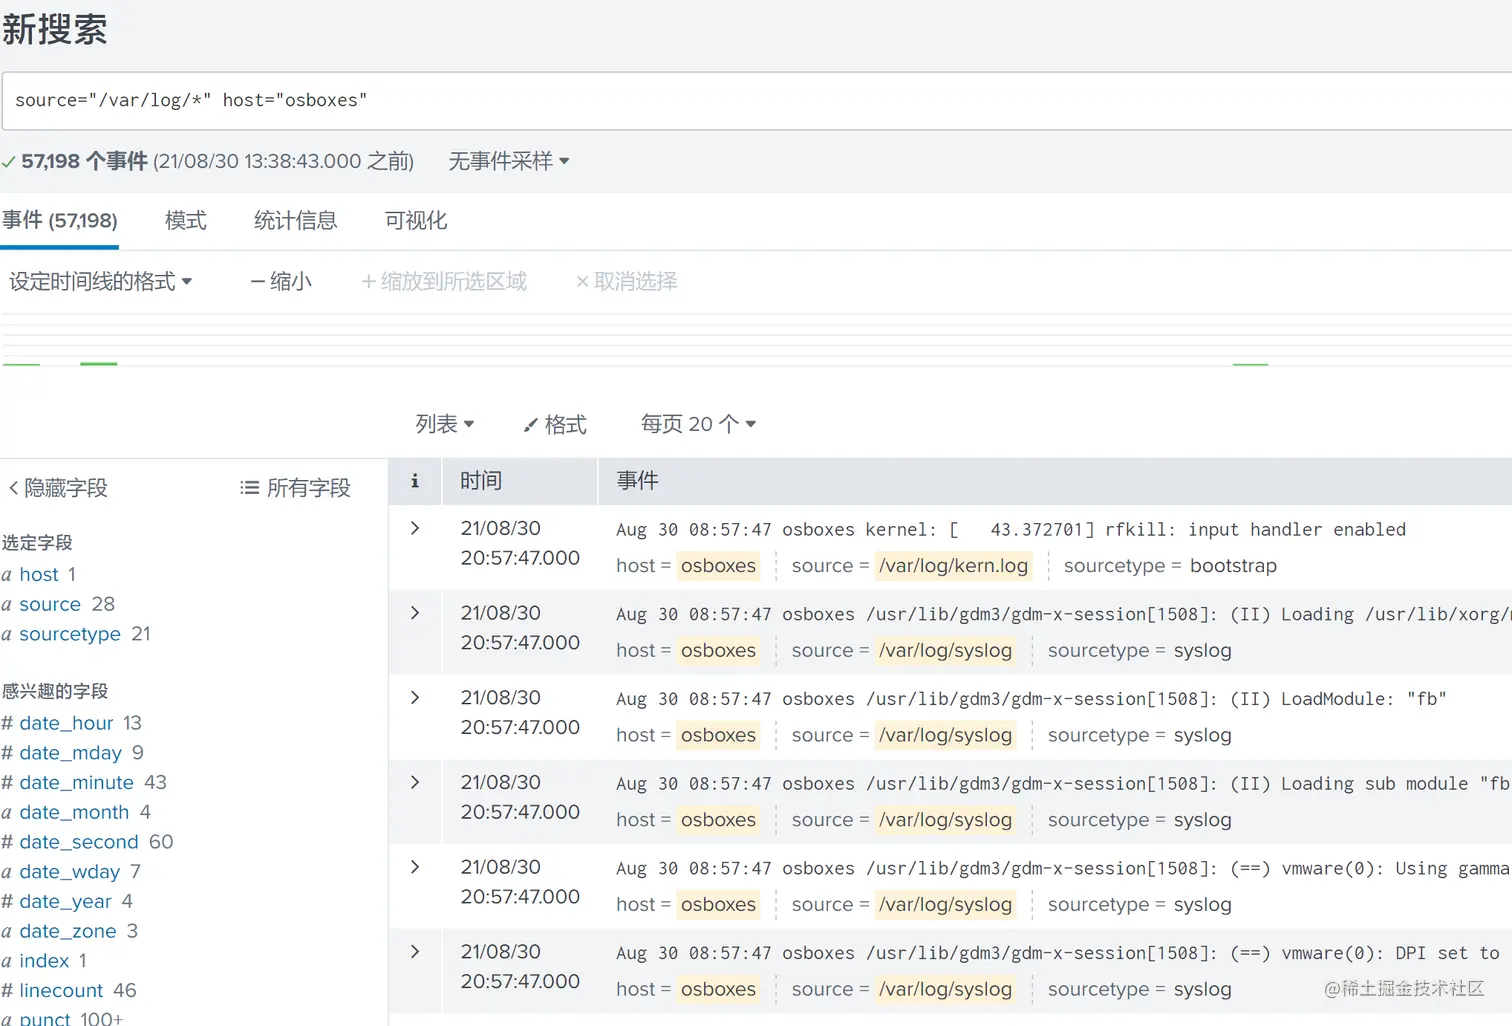Screen dimensions: 1512x1026
Task: Expand the LoadModule "fb" event row
Action: pyautogui.click(x=415, y=698)
